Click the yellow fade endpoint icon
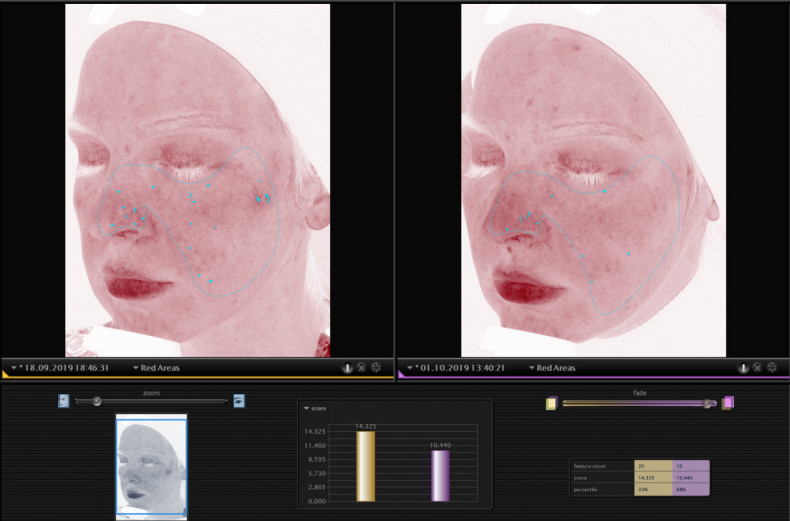Screen dimensions: 790x521 pyautogui.click(x=551, y=403)
